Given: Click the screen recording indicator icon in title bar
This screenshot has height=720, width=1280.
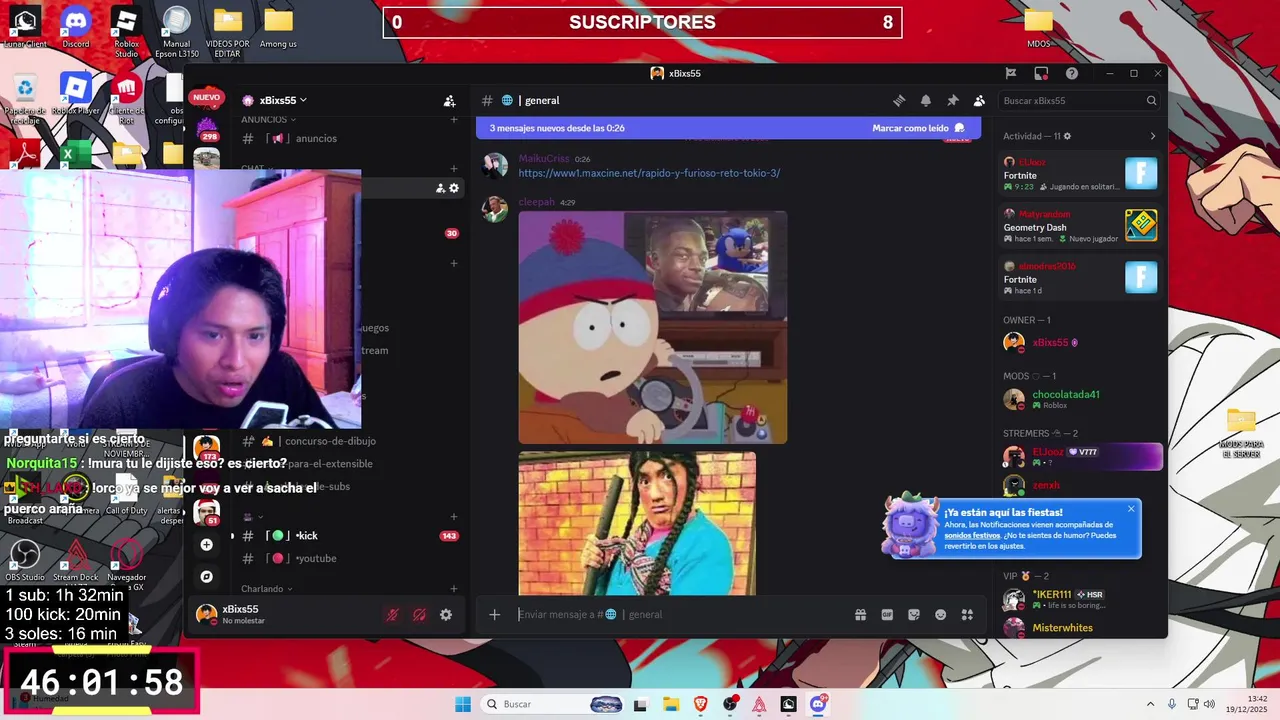Looking at the screenshot, I should (1041, 73).
